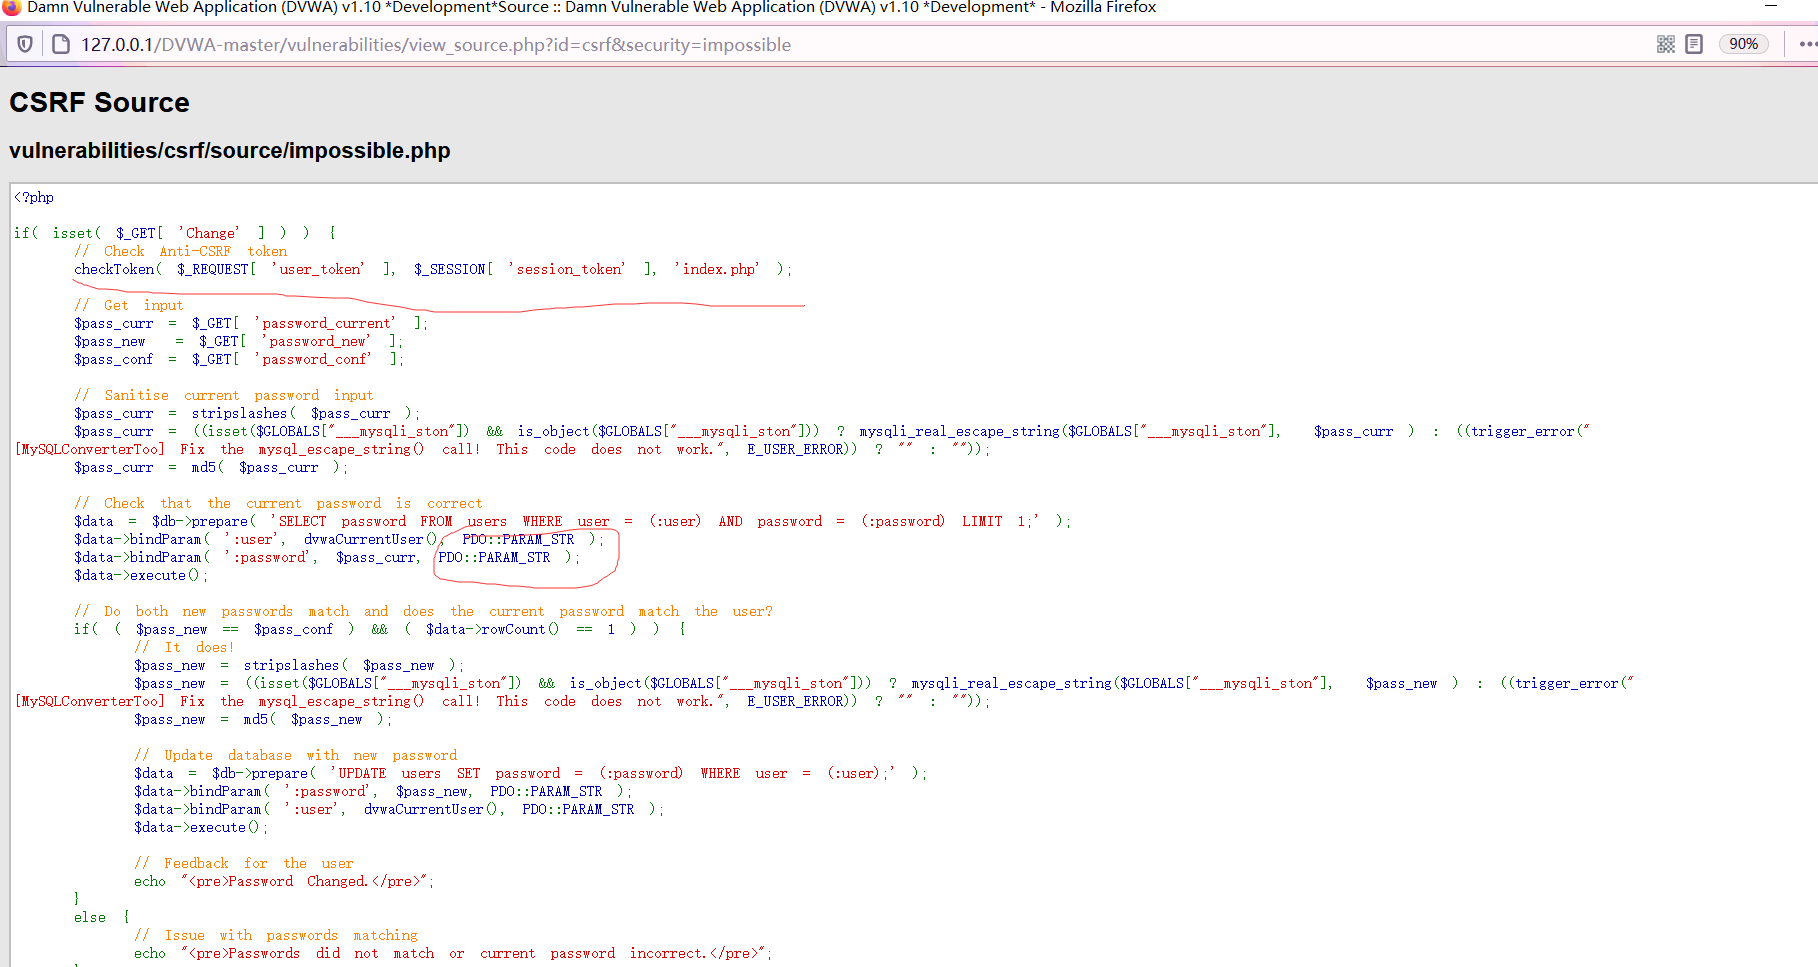Click 'stripslashes( $pass_curr )' line
Image resolution: width=1818 pixels, height=967 pixels.
coord(247,413)
